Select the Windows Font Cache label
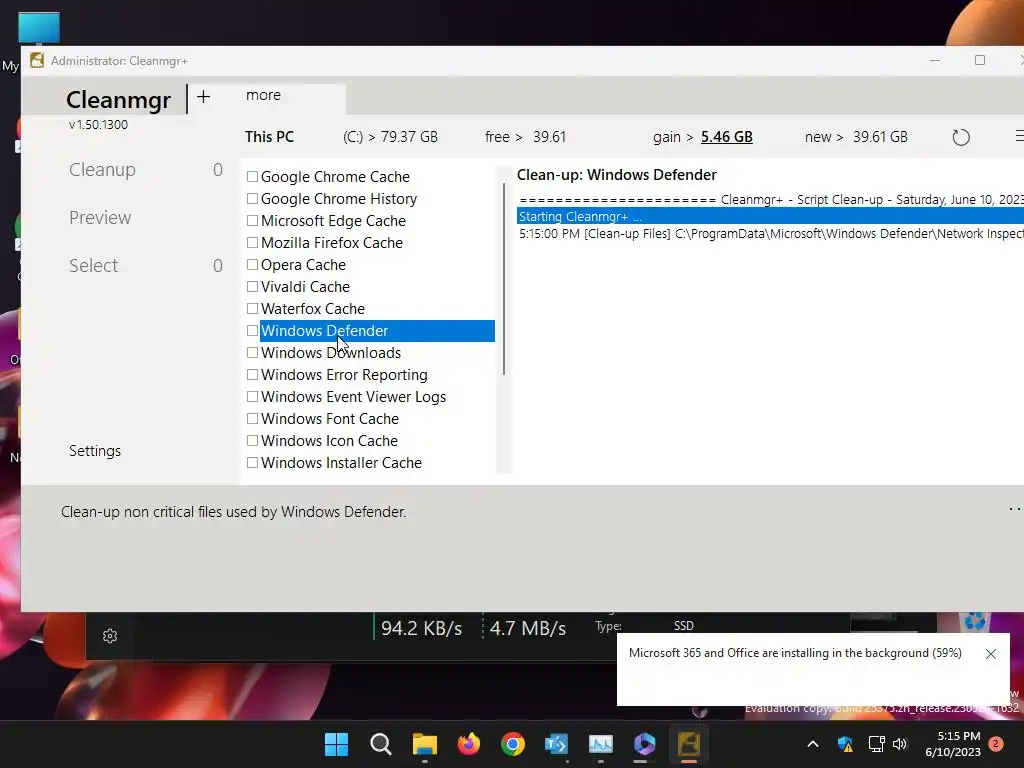The image size is (1024, 768). point(330,419)
